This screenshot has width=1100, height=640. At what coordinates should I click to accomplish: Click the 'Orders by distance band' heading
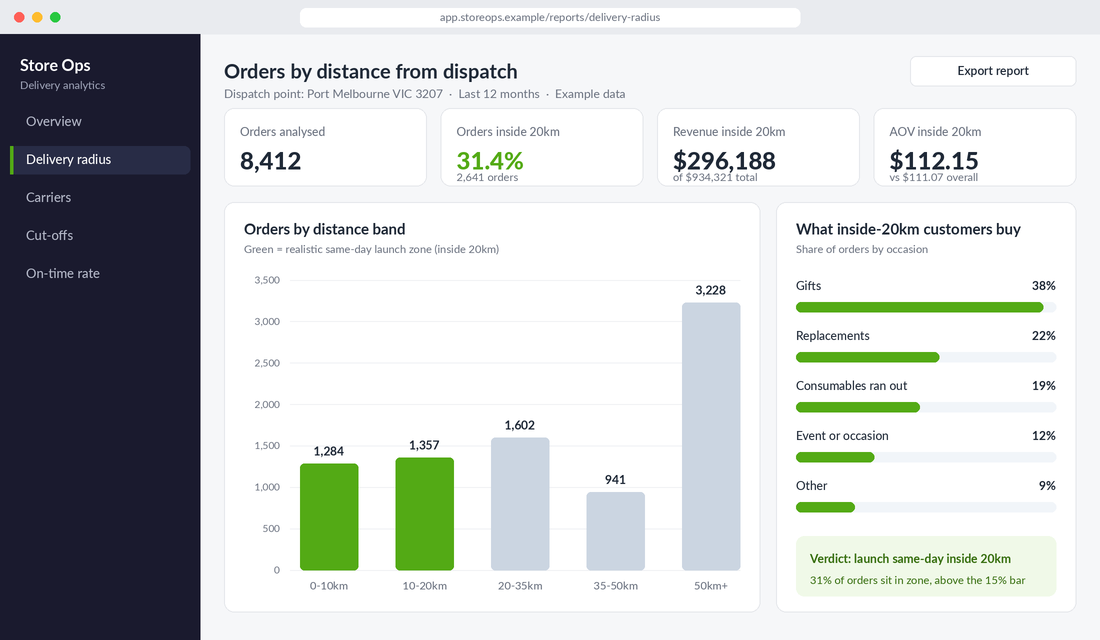325,229
